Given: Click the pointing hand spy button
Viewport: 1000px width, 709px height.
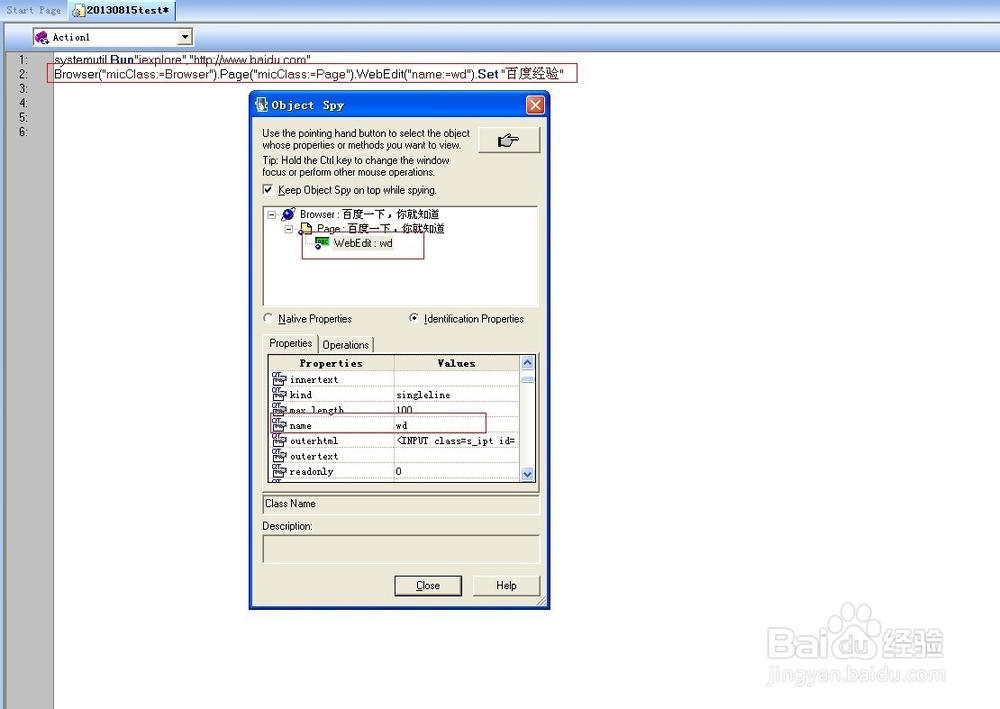Looking at the screenshot, I should point(509,140).
